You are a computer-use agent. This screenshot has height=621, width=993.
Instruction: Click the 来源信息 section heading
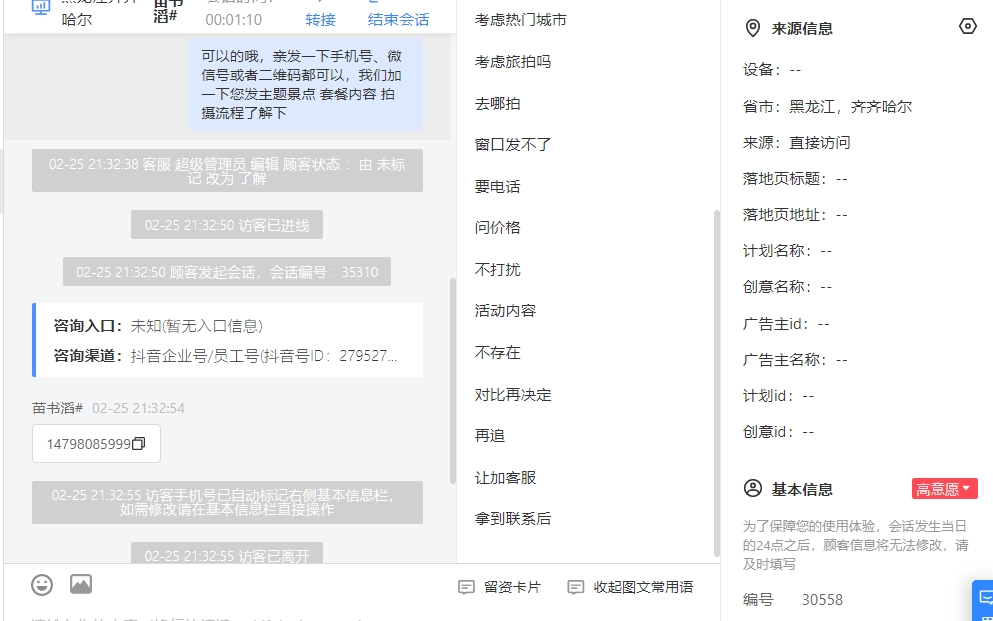(802, 28)
